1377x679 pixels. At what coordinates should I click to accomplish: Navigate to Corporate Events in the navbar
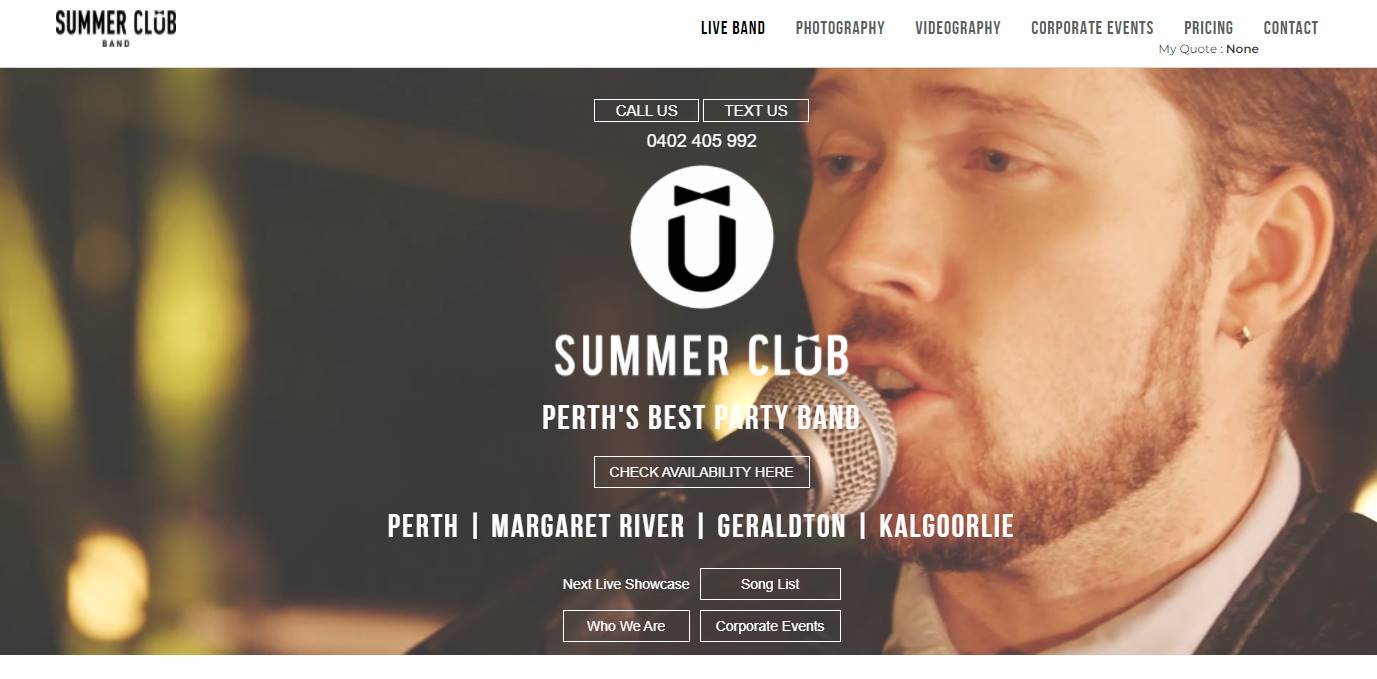[1092, 28]
